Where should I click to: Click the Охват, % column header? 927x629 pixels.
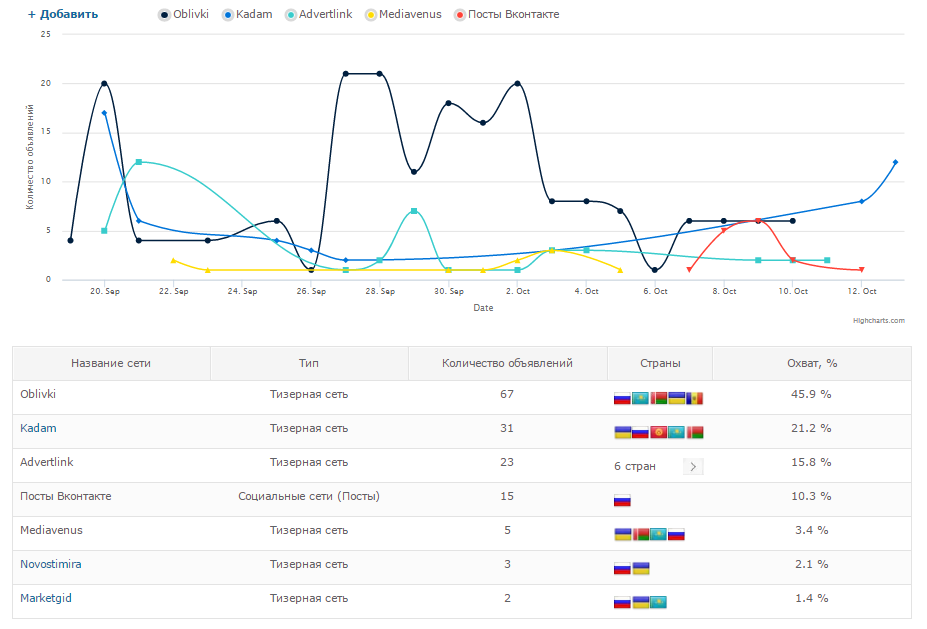pos(812,363)
